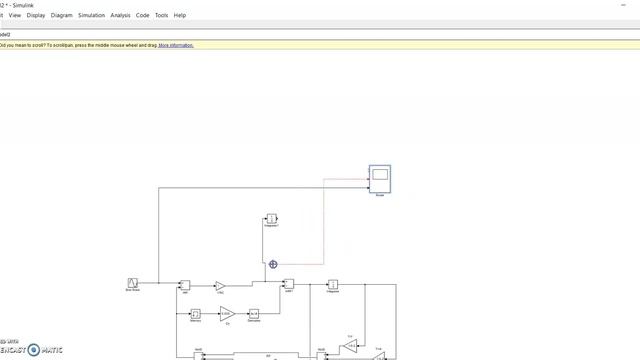Screen dimensions: 640x360
Task: Select the Add1 sum block
Action: (x=289, y=284)
